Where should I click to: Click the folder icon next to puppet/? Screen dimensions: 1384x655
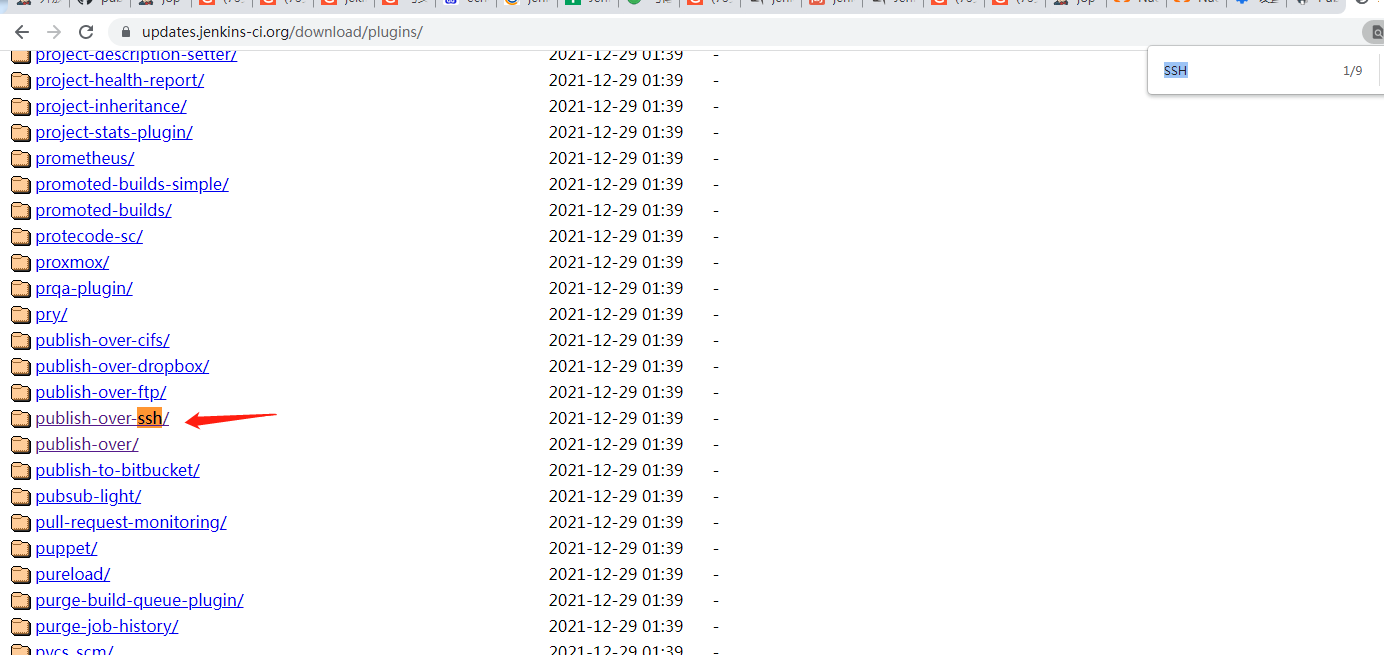(x=21, y=548)
